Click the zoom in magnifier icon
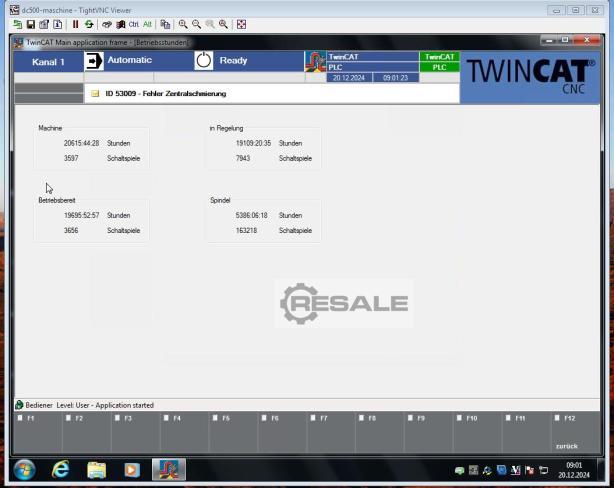The width and height of the screenshot is (614, 488). (x=183, y=24)
